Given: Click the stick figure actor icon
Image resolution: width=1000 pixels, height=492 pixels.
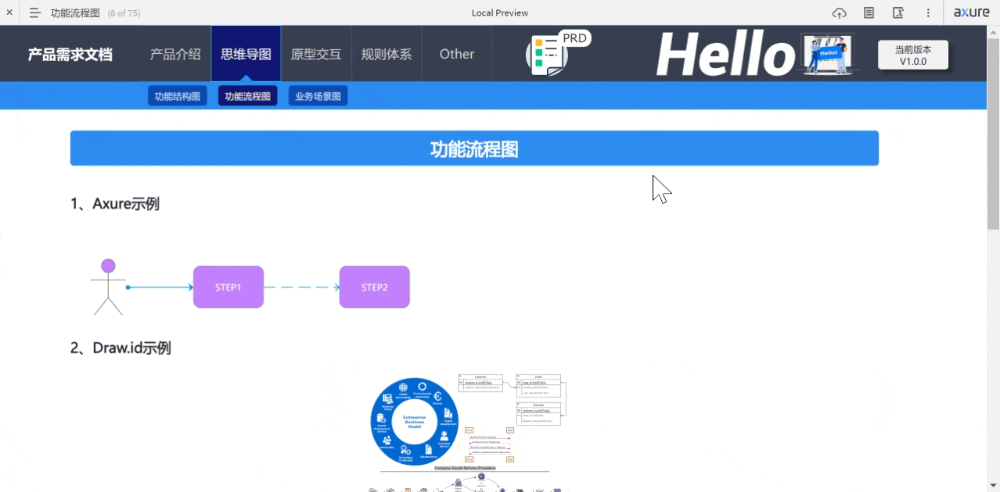Looking at the screenshot, I should pos(108,287).
